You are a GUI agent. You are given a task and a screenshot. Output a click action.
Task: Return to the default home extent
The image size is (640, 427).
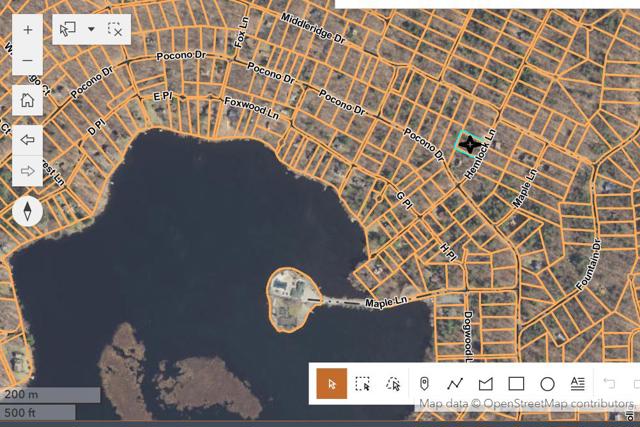click(27, 100)
